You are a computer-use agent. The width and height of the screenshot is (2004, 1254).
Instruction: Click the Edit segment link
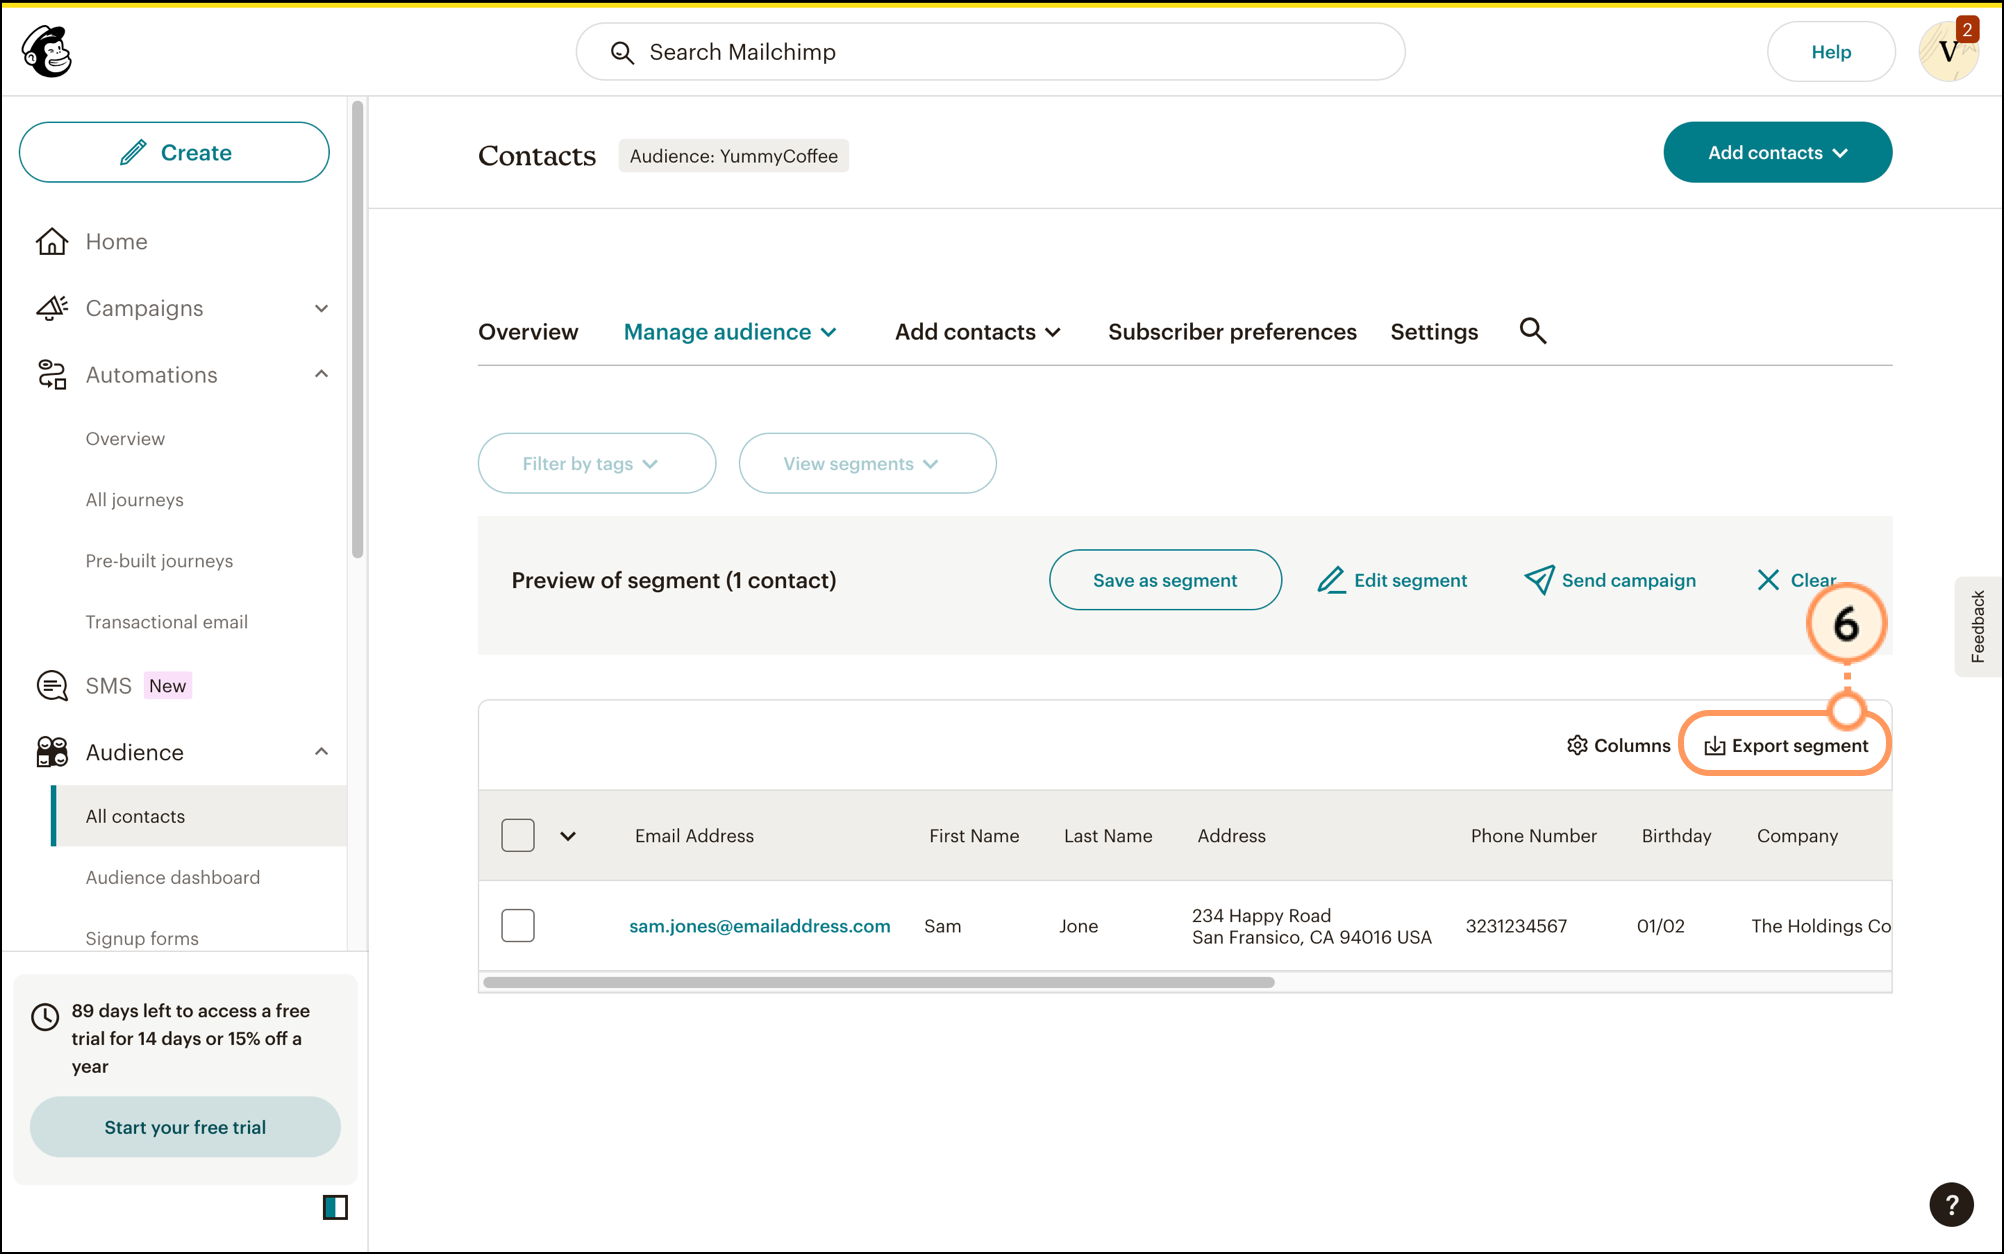click(x=1392, y=580)
